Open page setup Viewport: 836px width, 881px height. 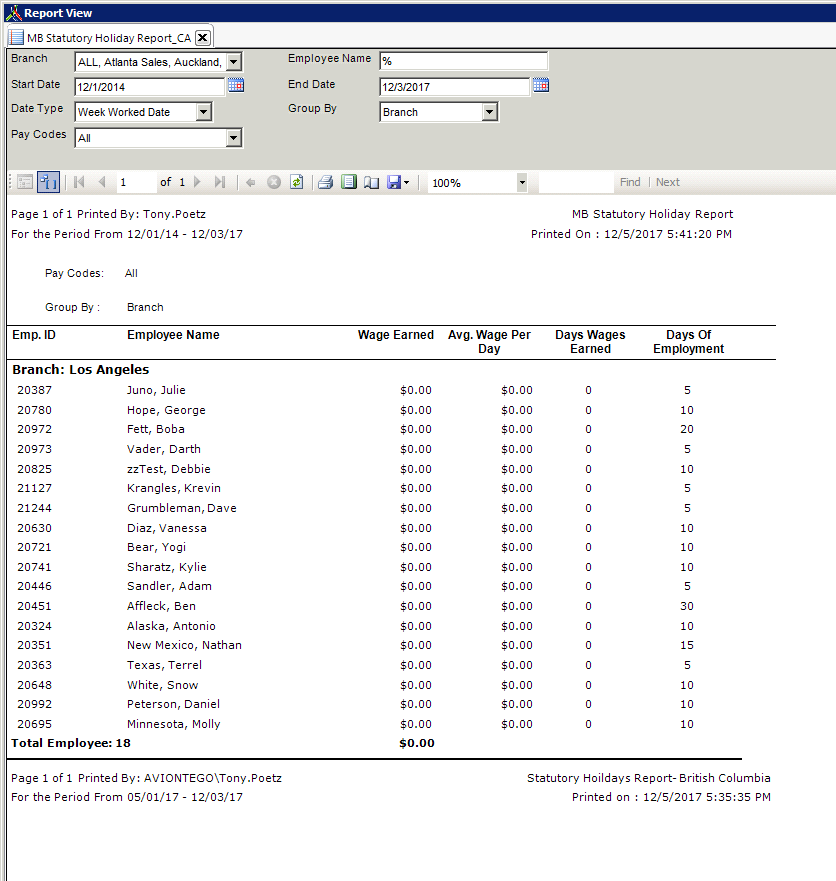[371, 182]
